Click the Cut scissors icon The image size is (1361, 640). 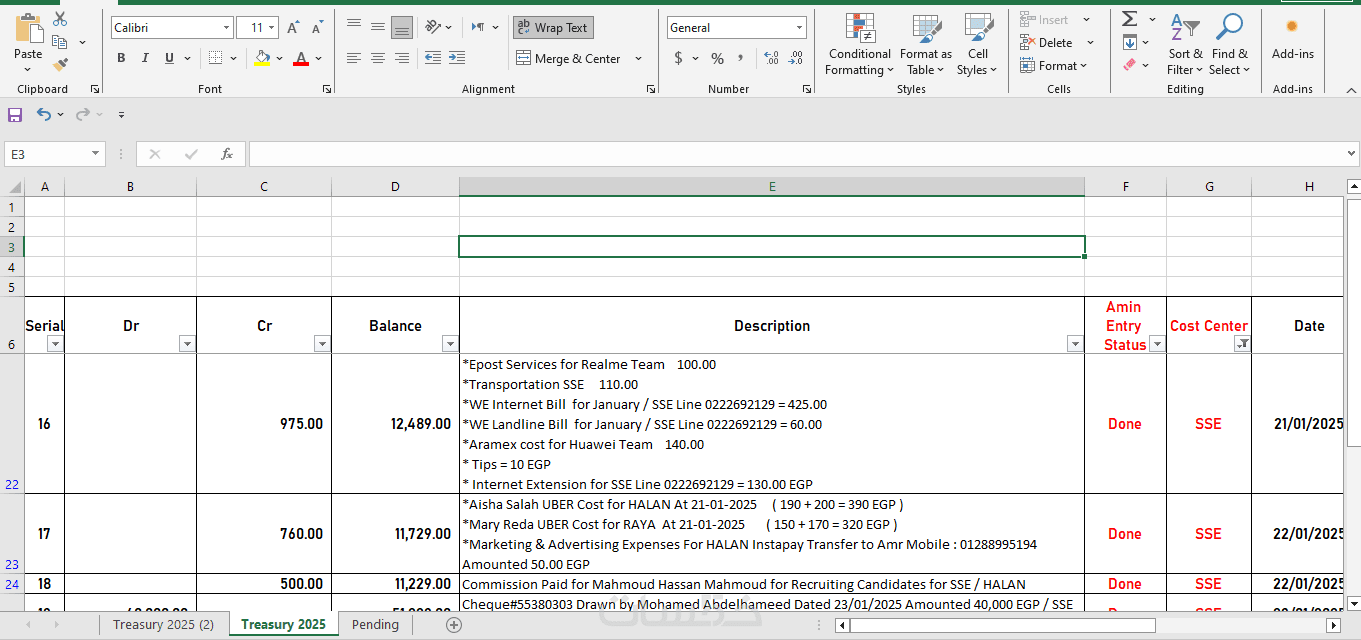[60, 19]
